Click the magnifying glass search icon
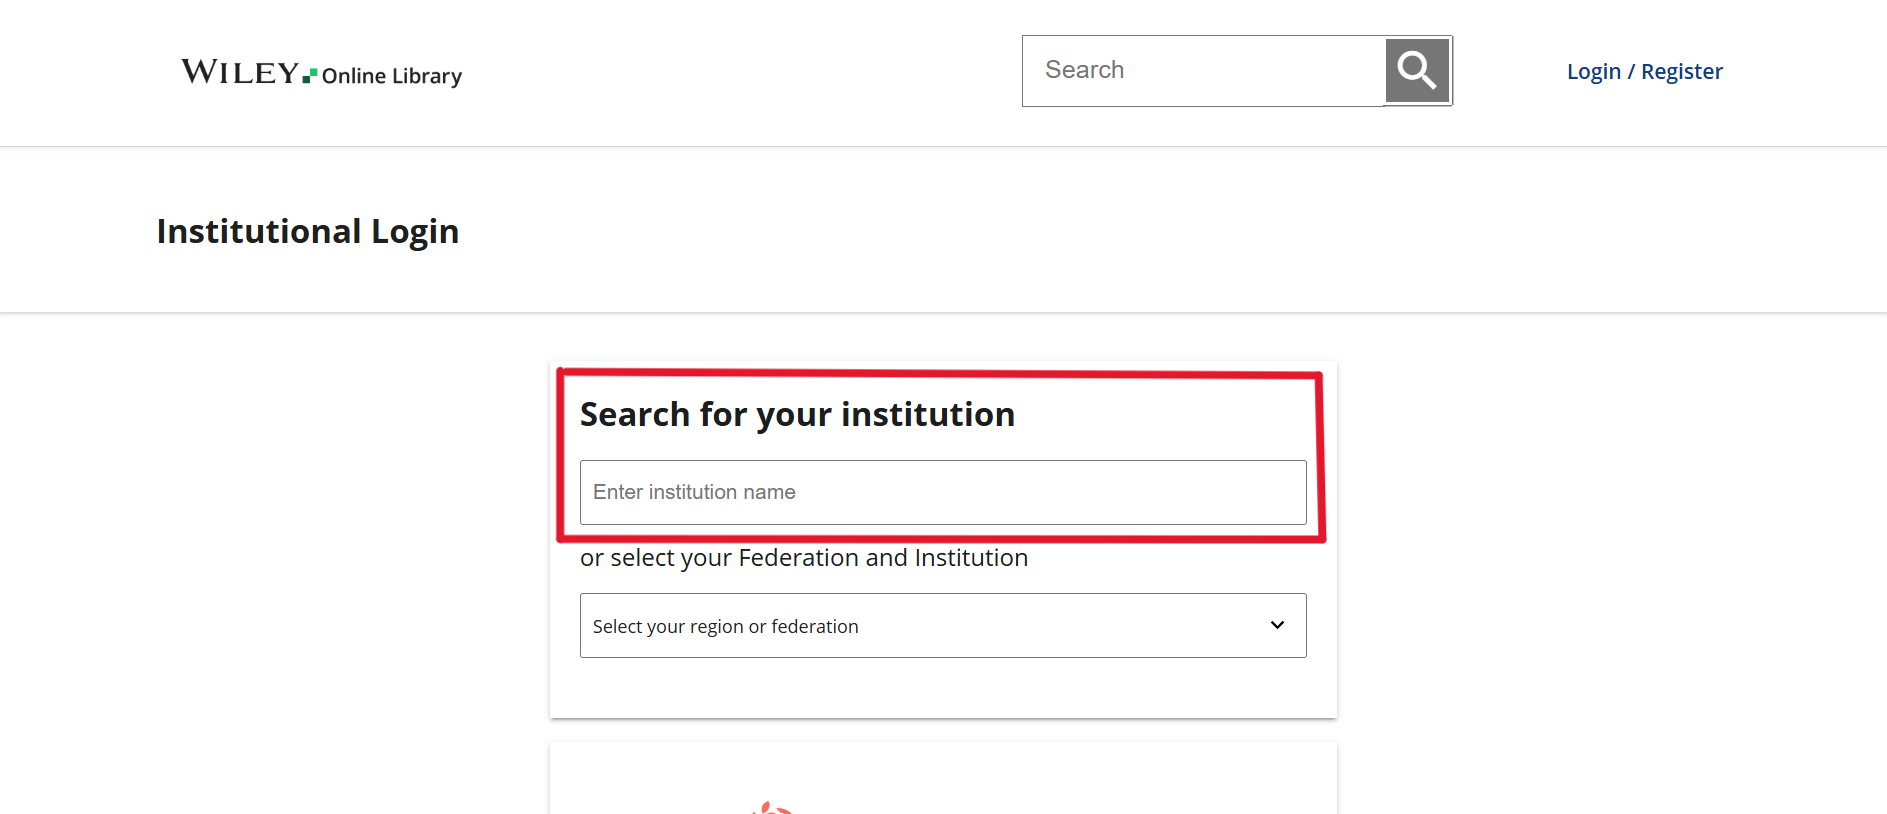Screen dimensions: 1887x814 click(1417, 71)
